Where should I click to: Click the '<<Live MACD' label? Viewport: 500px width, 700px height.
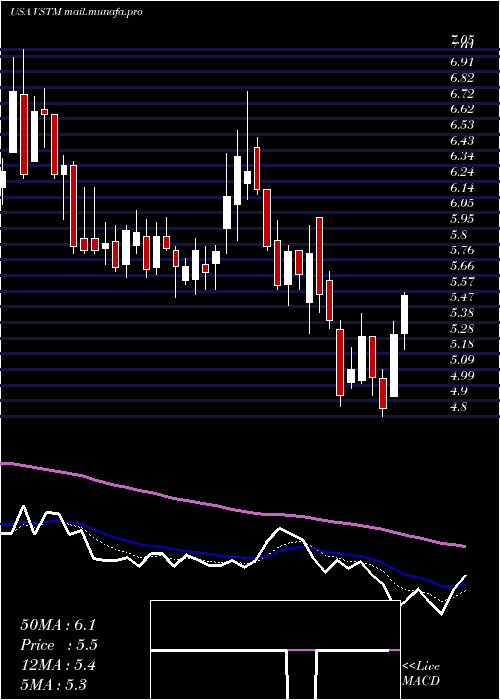[x=421, y=674]
